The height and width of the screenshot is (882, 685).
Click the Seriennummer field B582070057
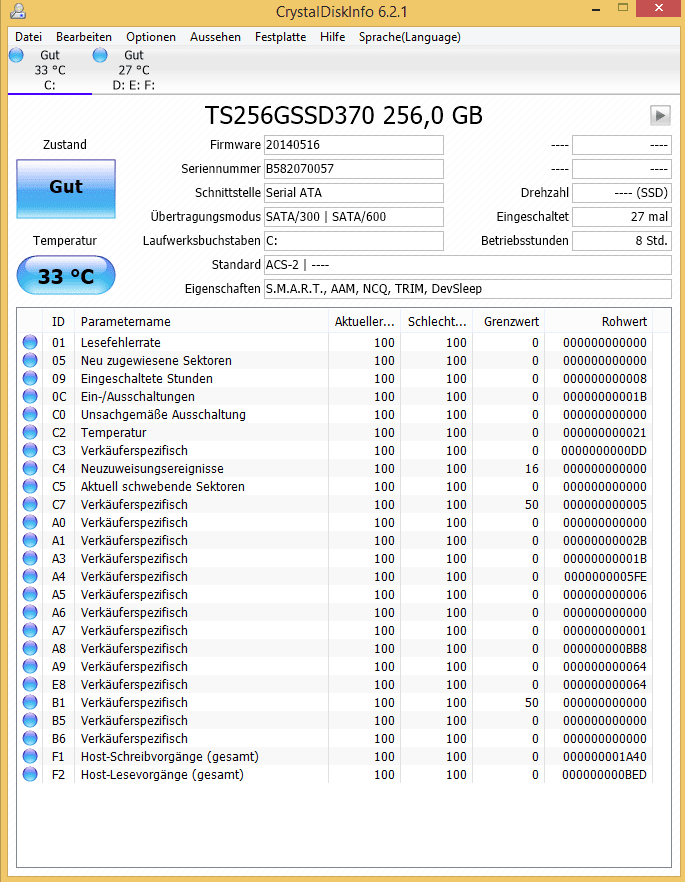354,169
